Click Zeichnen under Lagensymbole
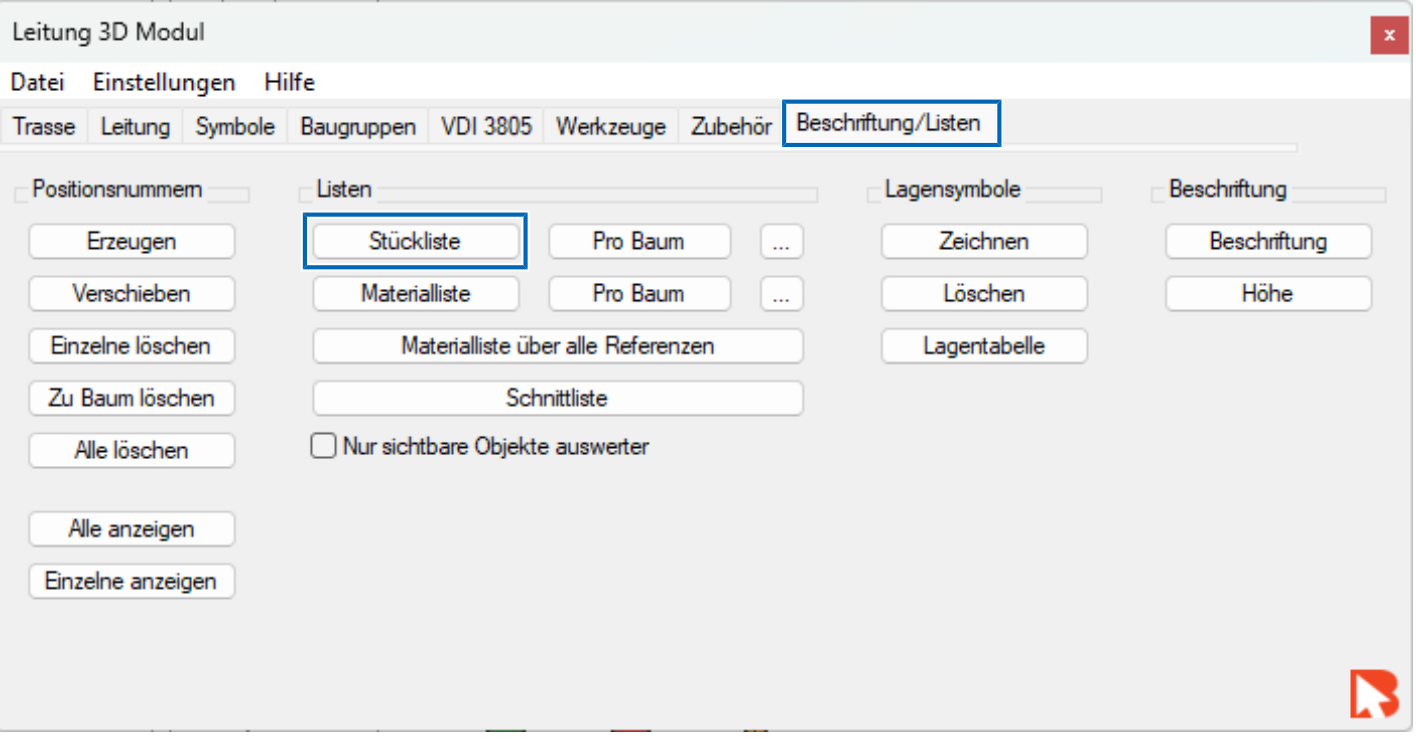 (x=984, y=242)
